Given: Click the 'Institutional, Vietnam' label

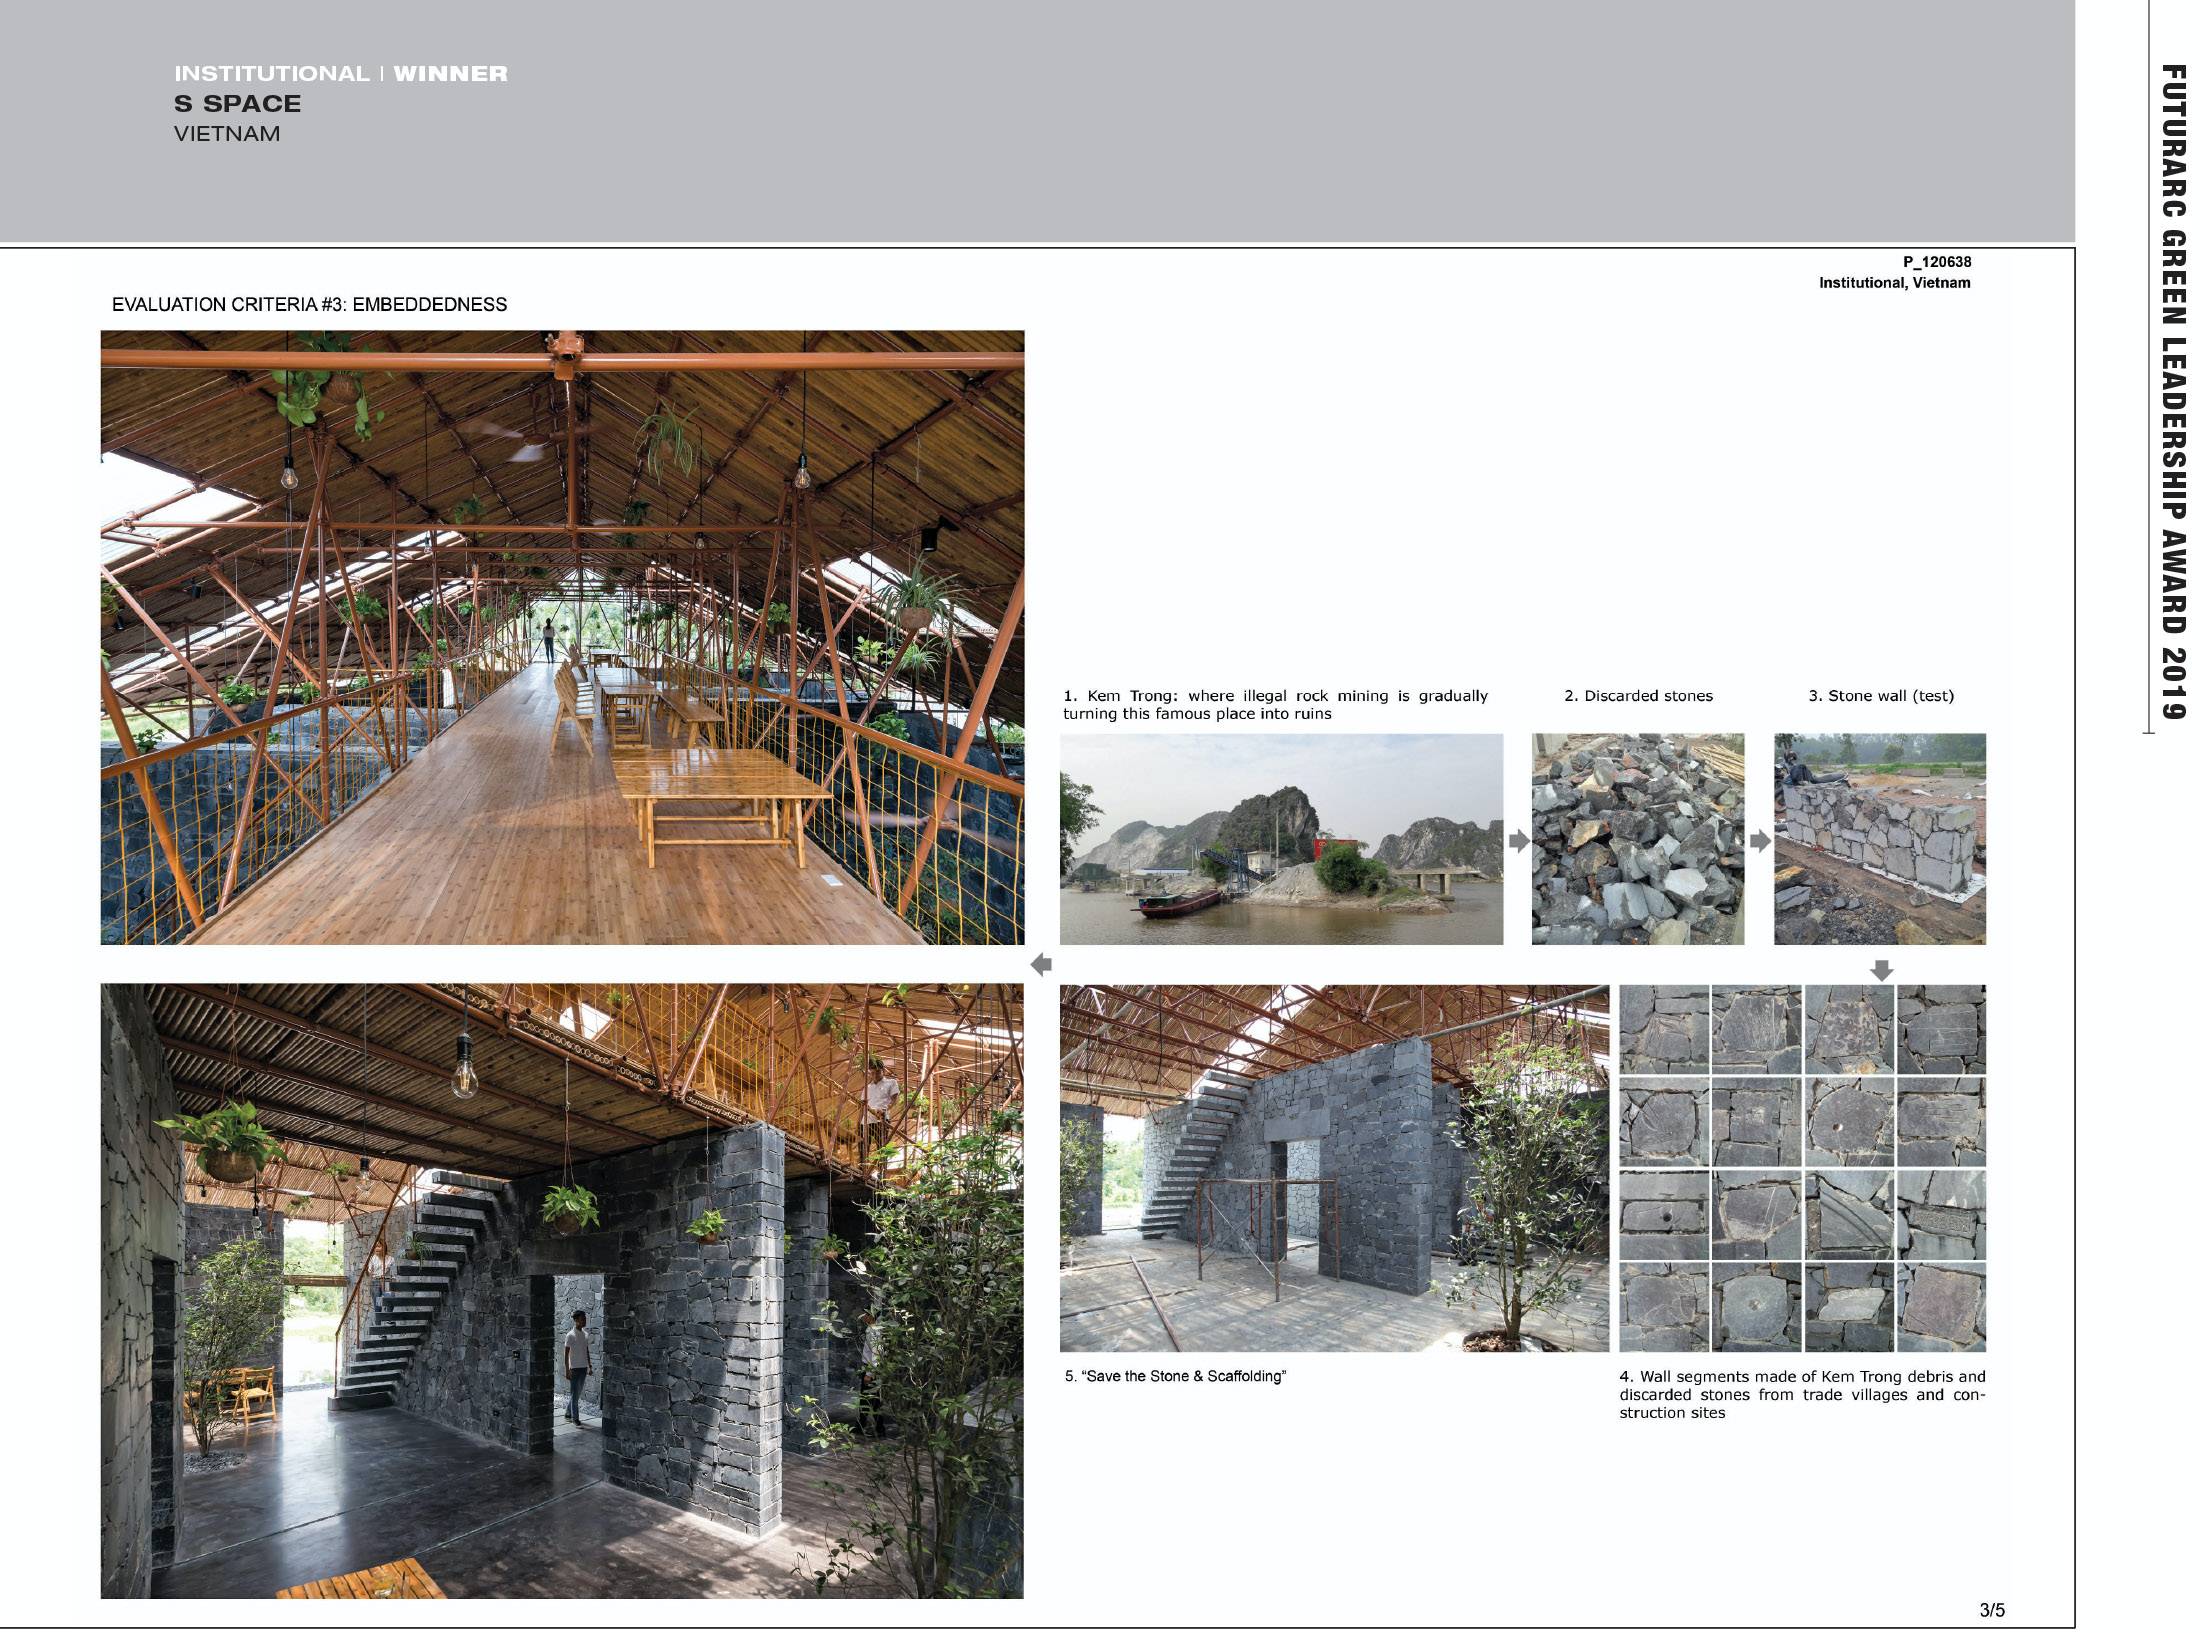Looking at the screenshot, I should tap(1895, 283).
